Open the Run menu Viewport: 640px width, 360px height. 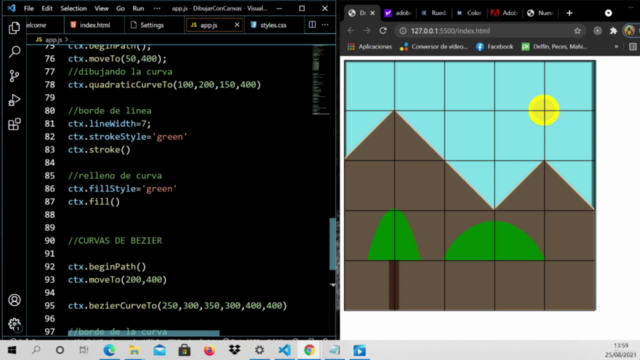click(x=138, y=8)
